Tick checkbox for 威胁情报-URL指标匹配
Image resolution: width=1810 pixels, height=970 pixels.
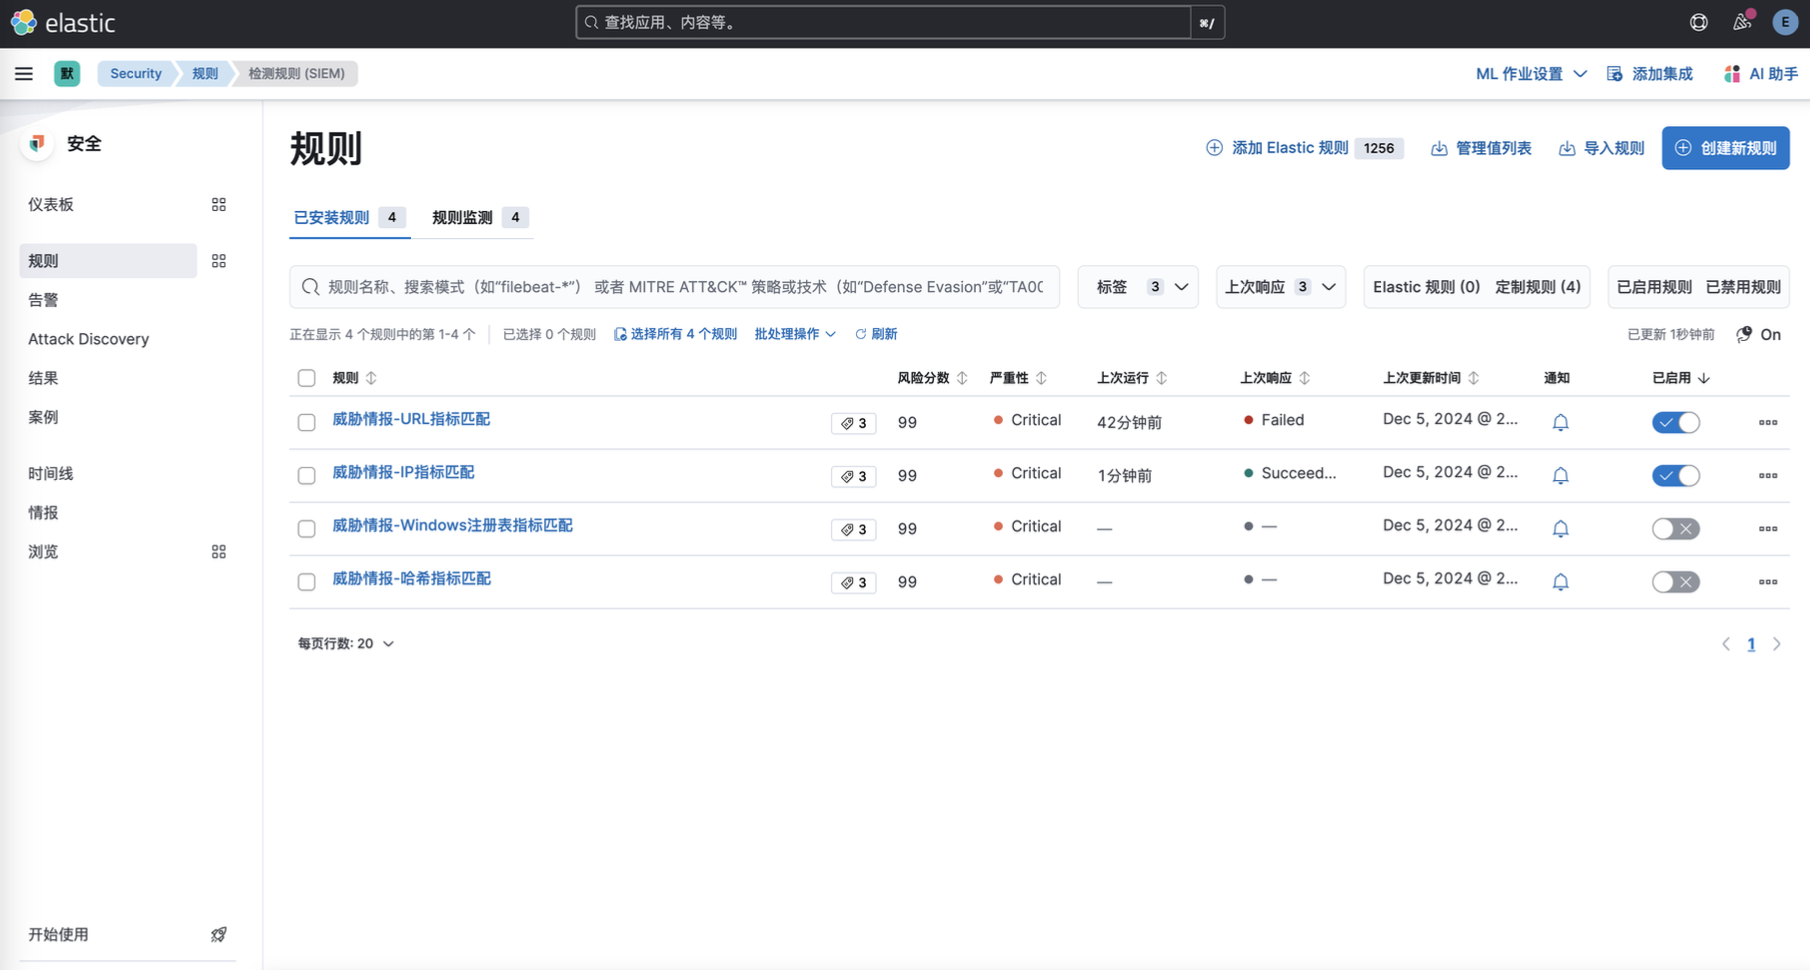(x=307, y=422)
